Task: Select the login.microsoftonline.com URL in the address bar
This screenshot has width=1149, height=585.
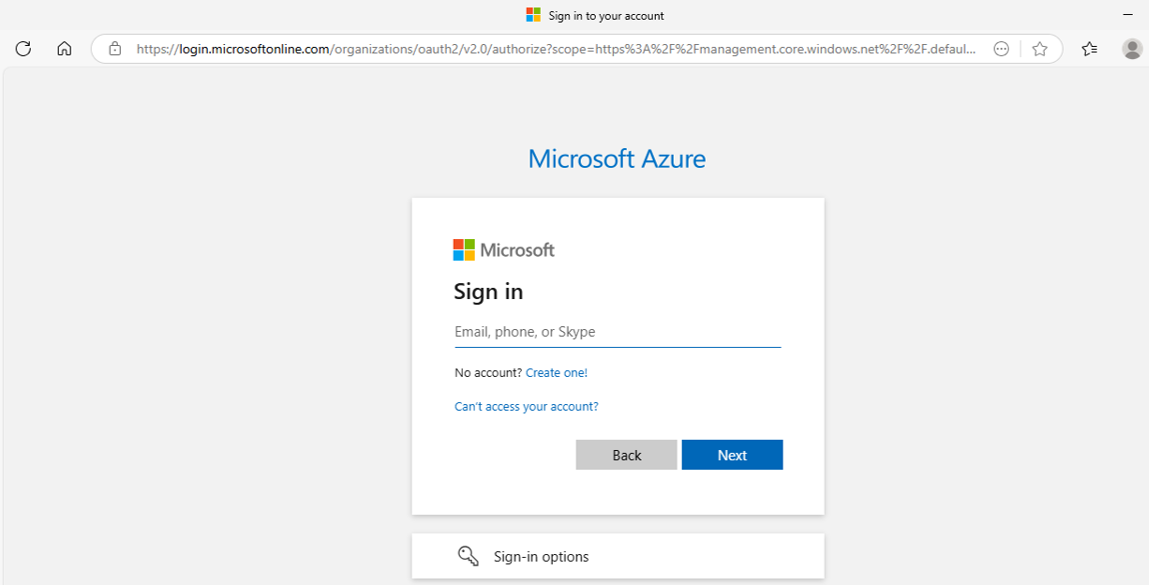Action: (x=555, y=48)
